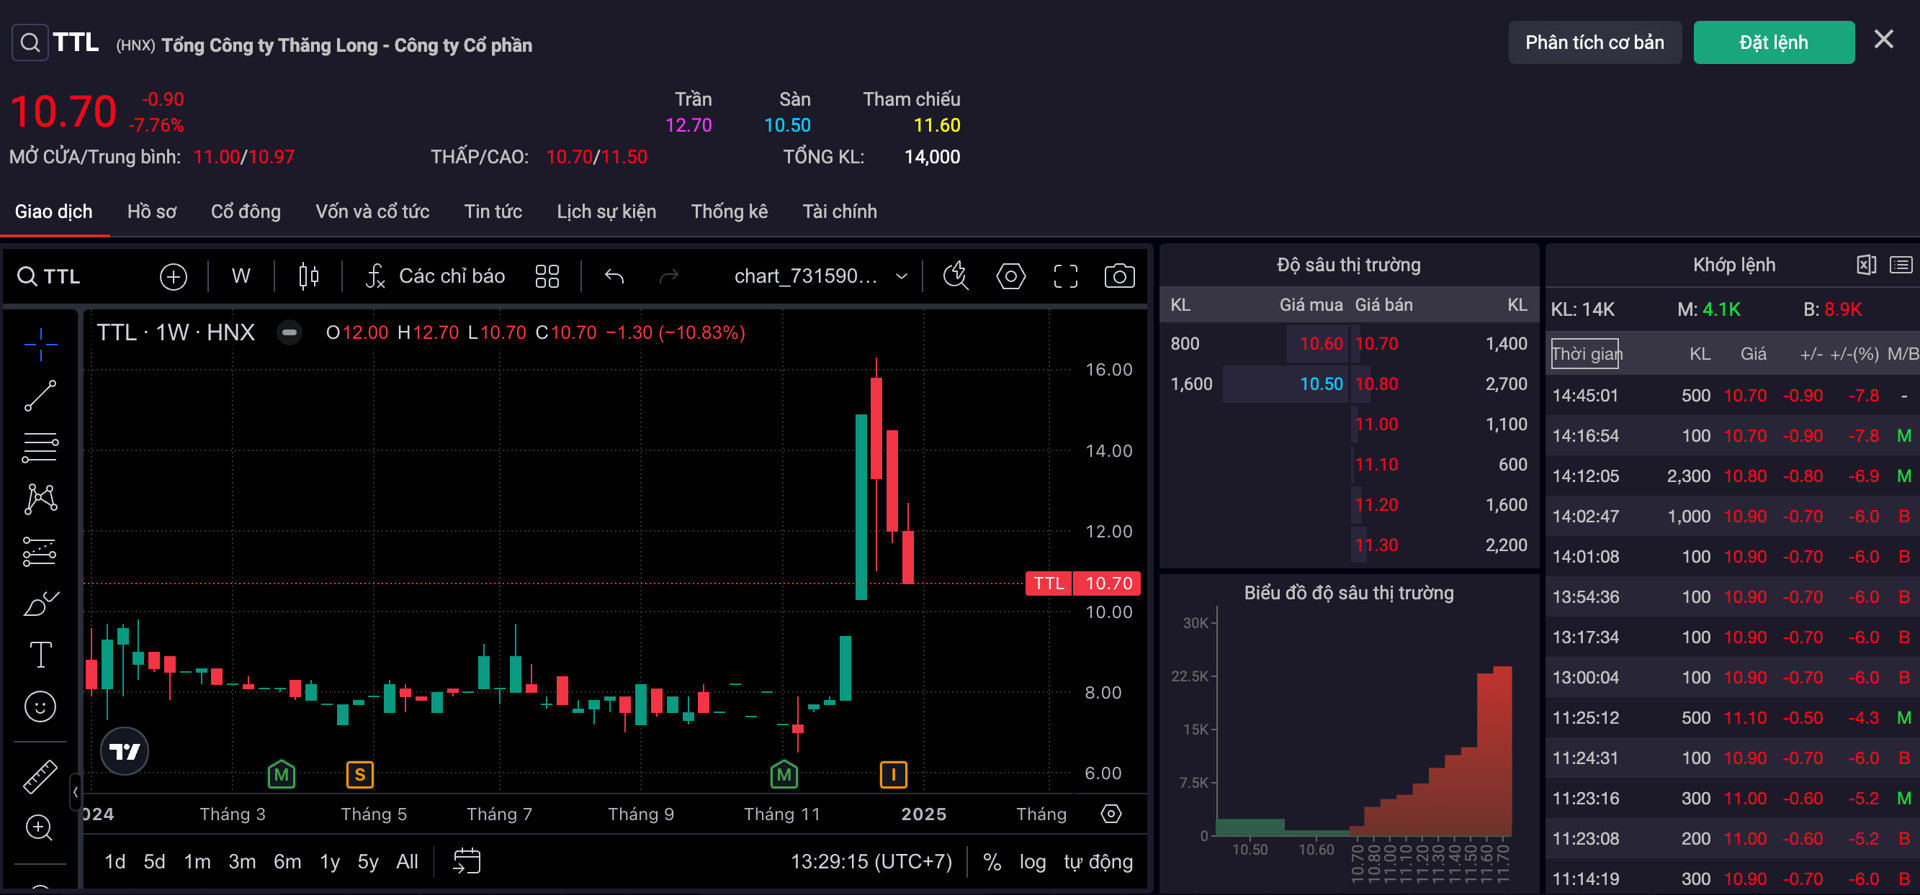Open the Tài chính tab
Viewport: 1920px width, 895px height.
839,212
